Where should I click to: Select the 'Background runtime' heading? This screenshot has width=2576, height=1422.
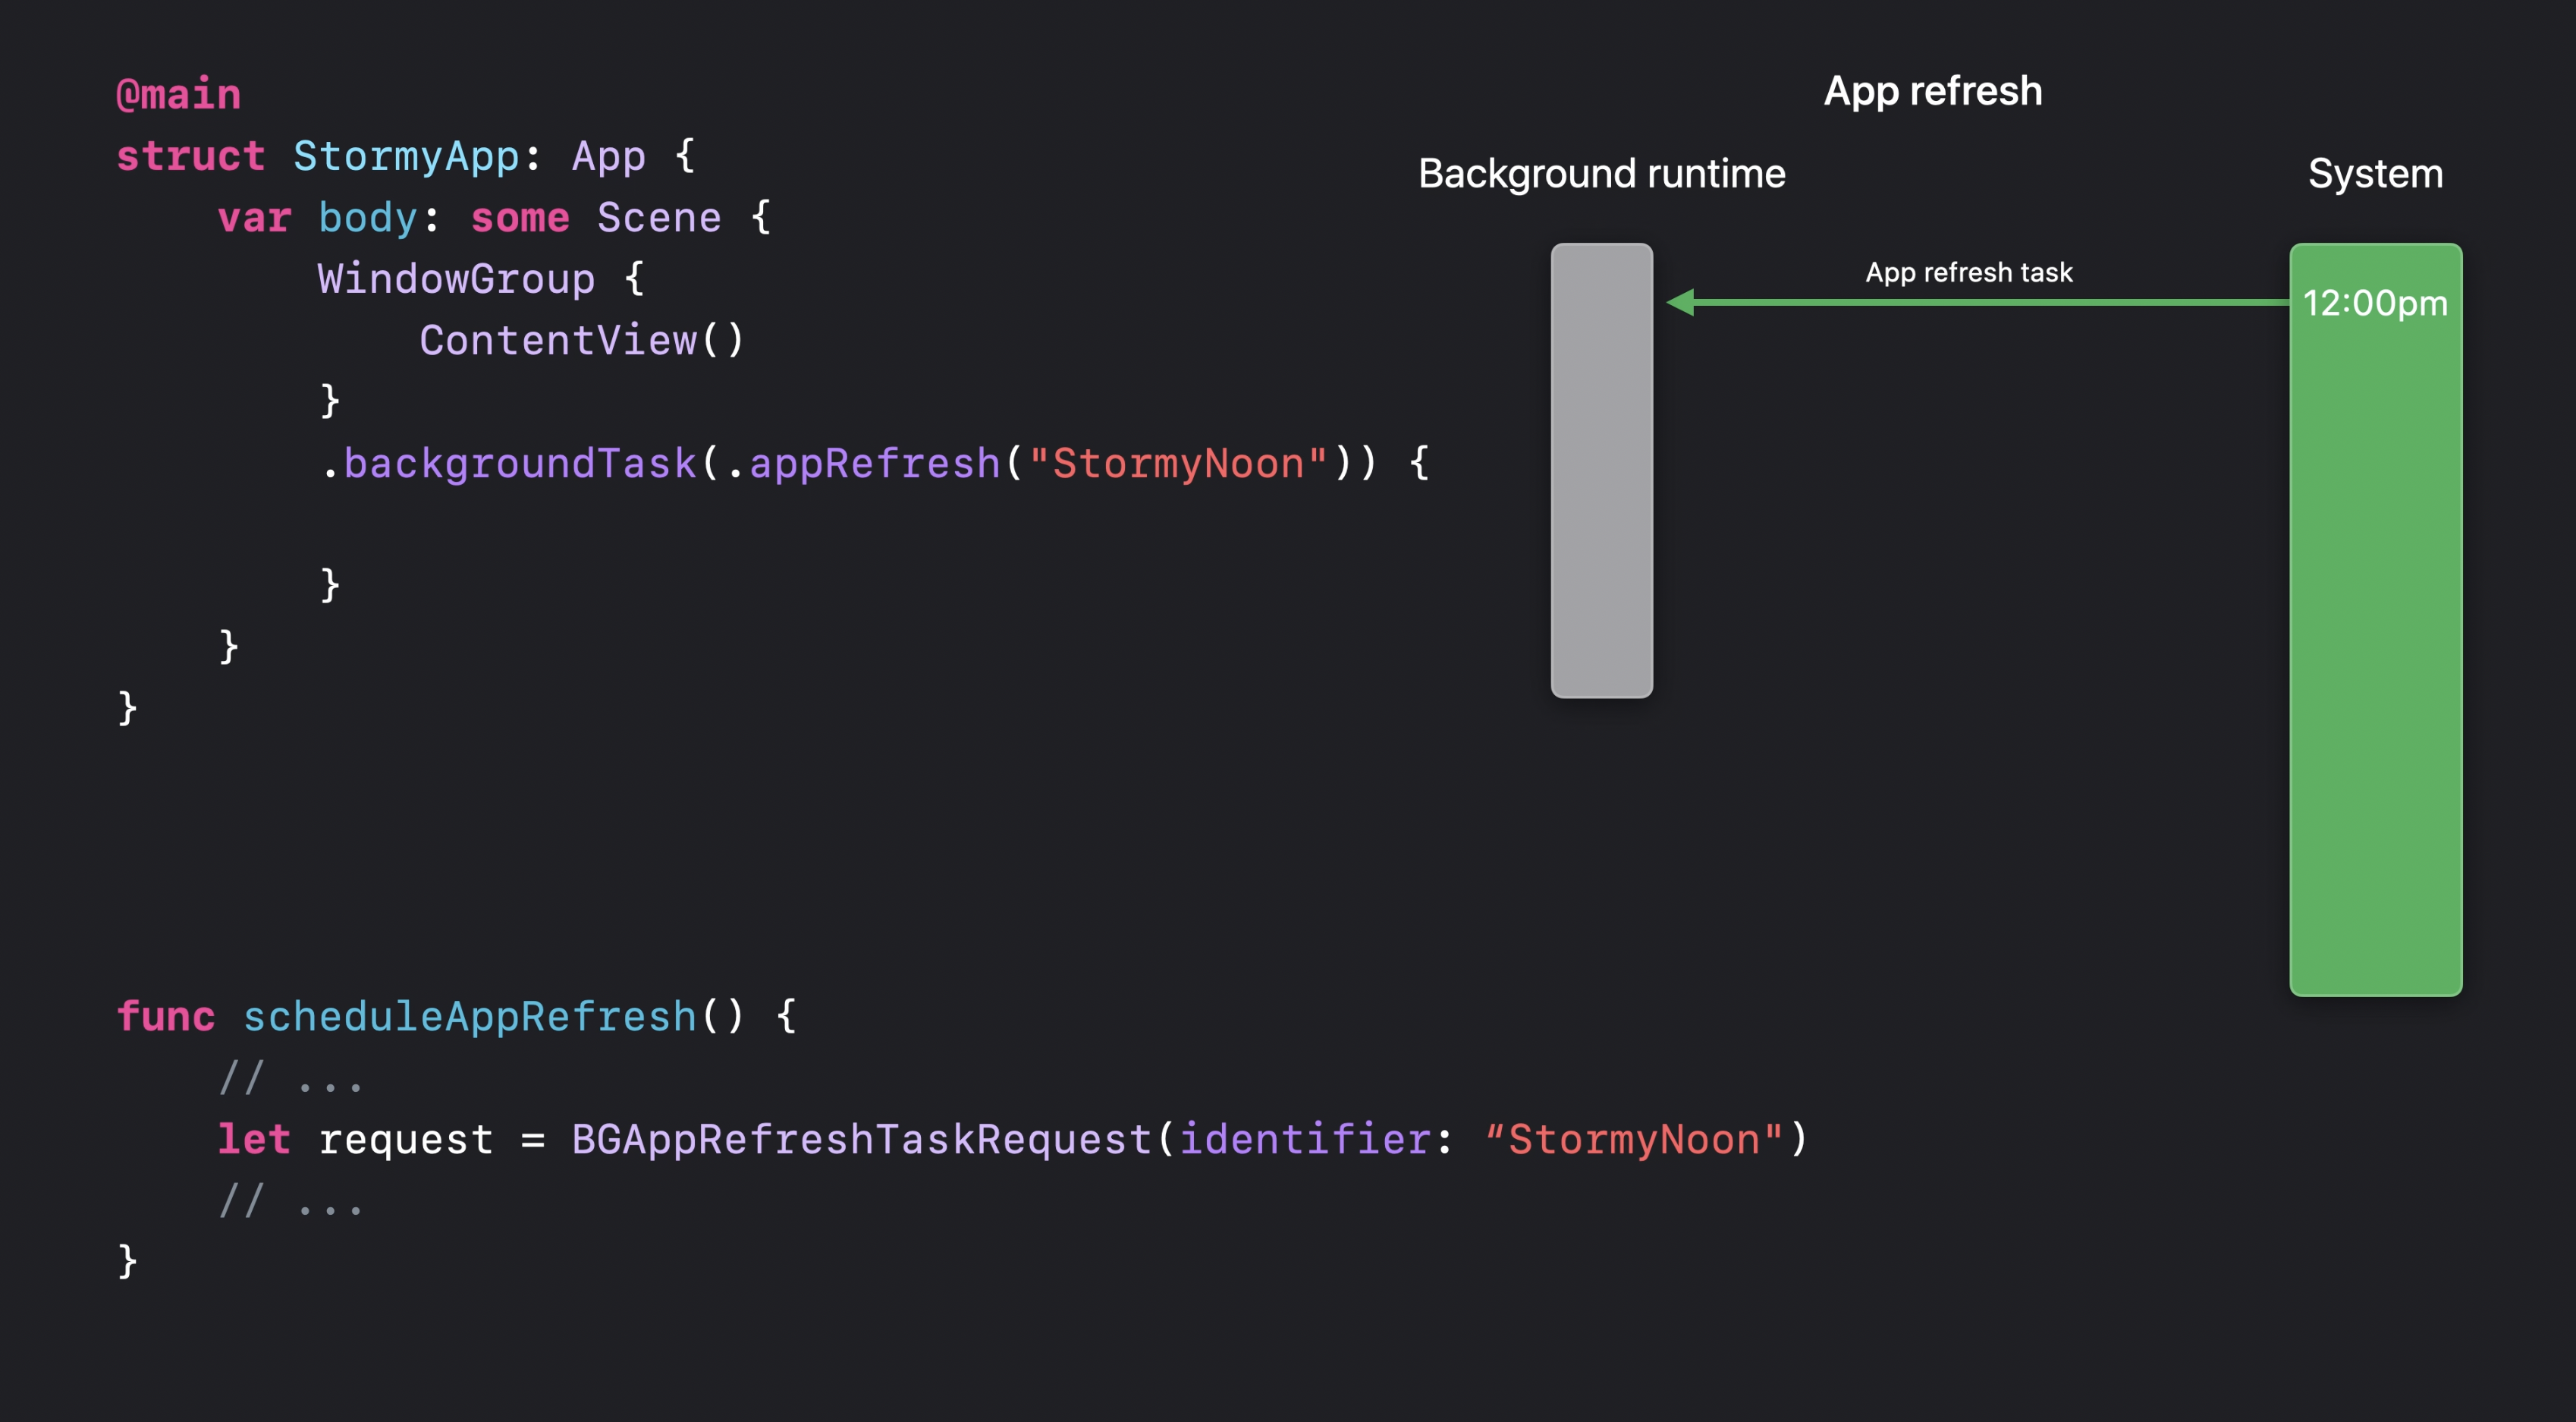1602,174
